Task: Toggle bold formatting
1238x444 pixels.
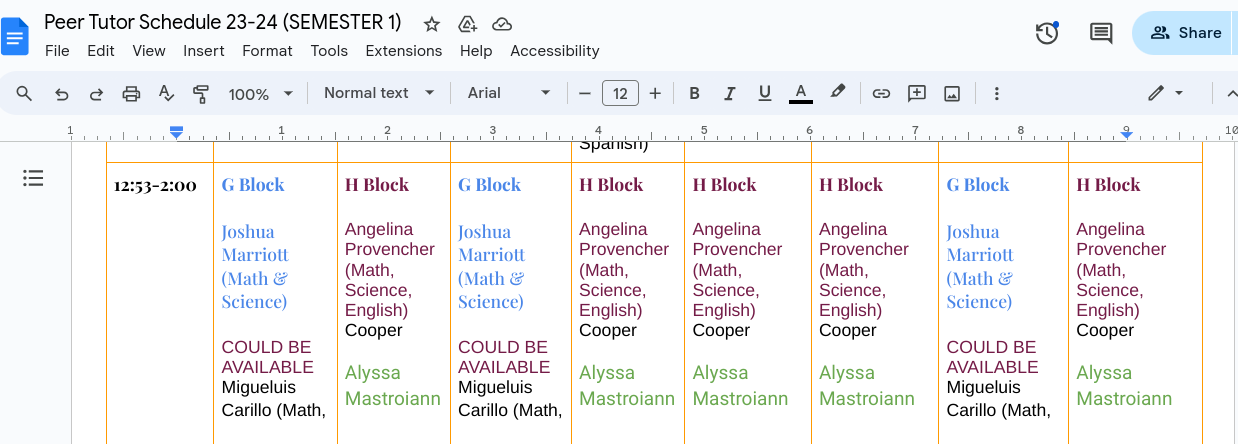Action: pos(694,94)
